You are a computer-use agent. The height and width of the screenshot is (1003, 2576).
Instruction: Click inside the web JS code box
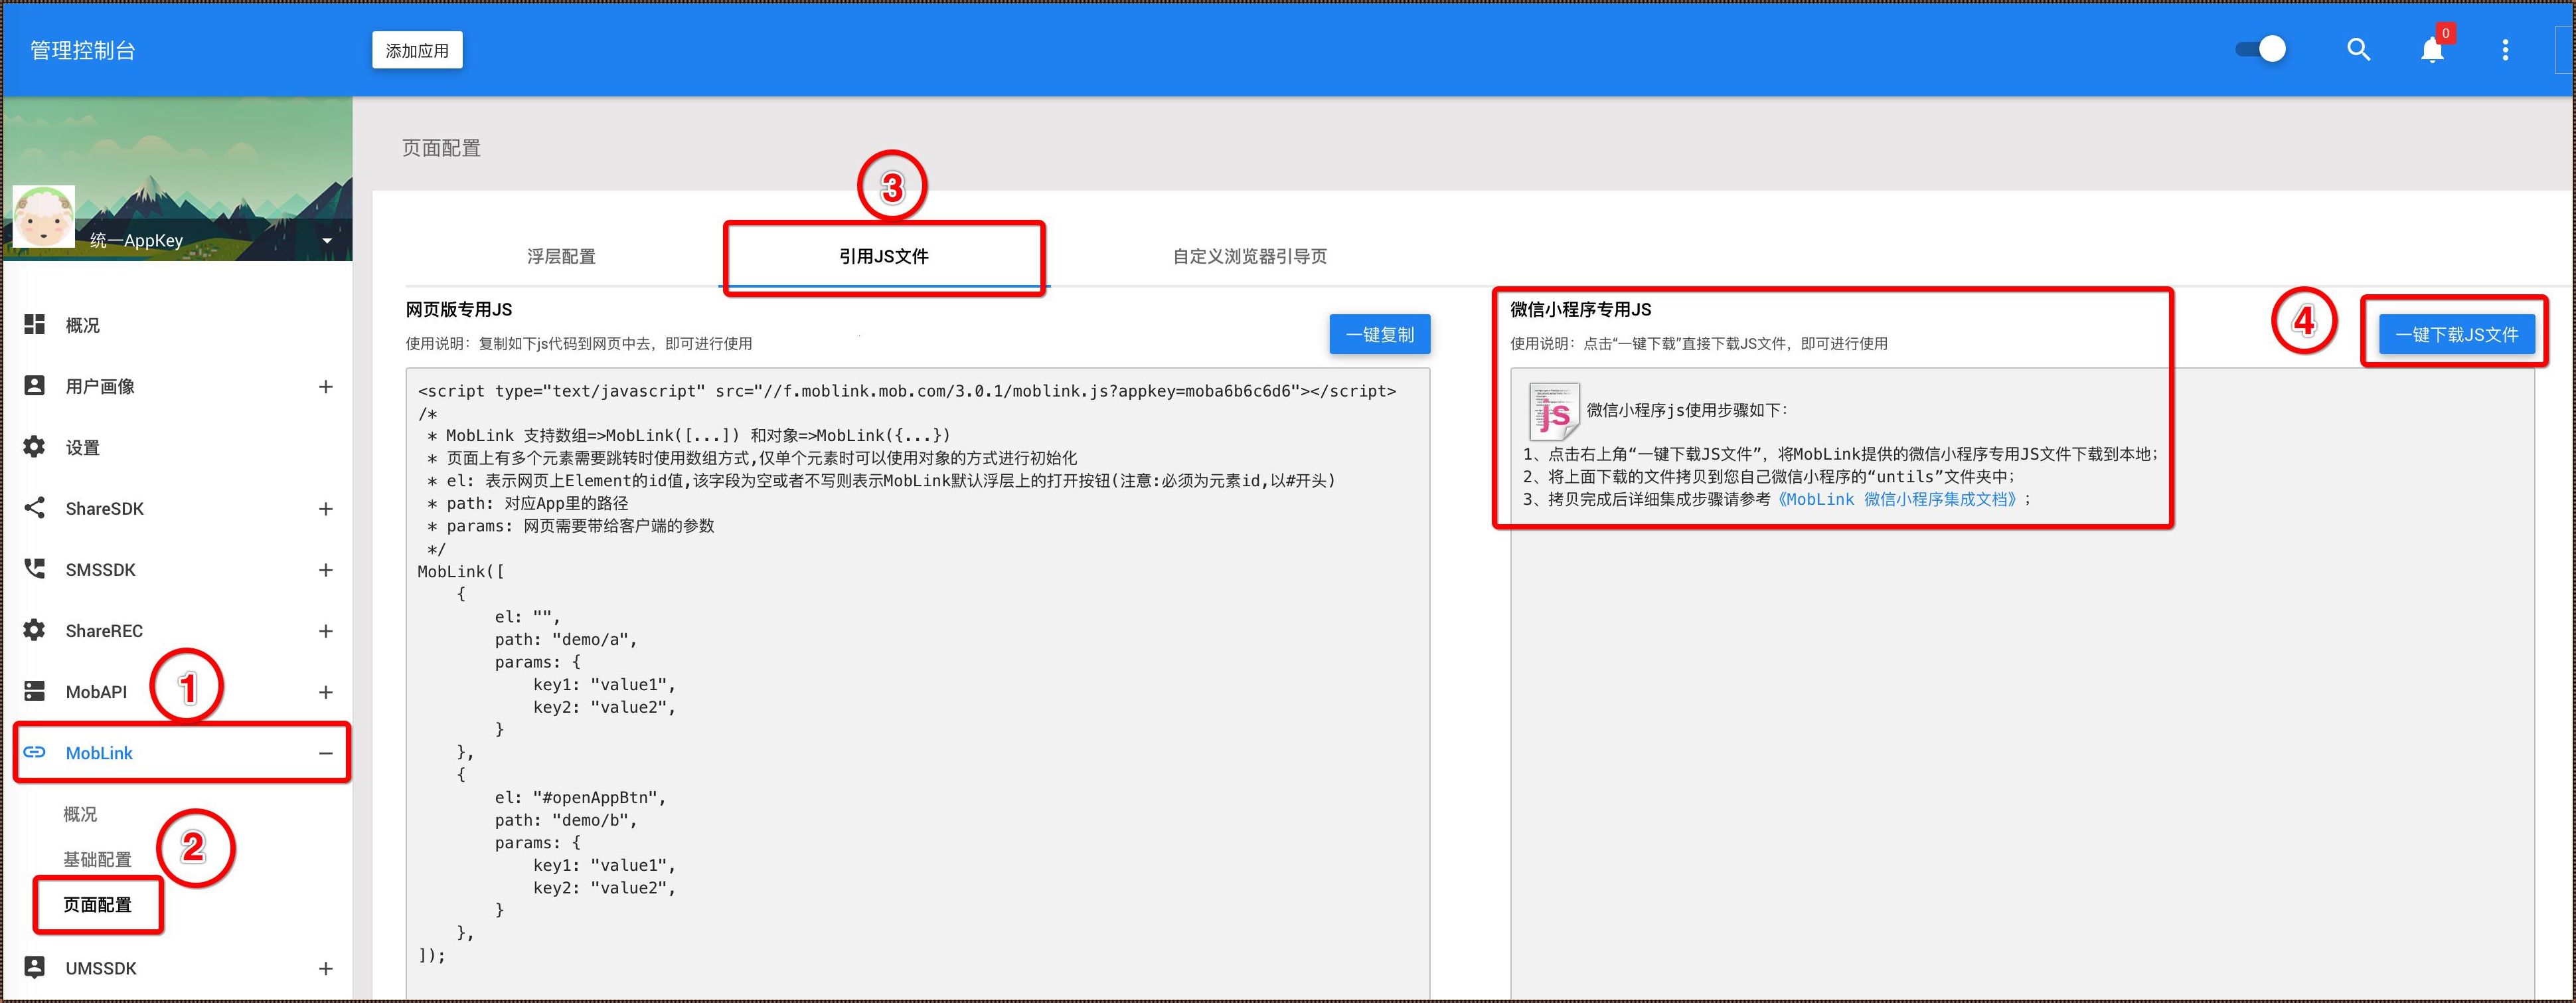tap(917, 683)
